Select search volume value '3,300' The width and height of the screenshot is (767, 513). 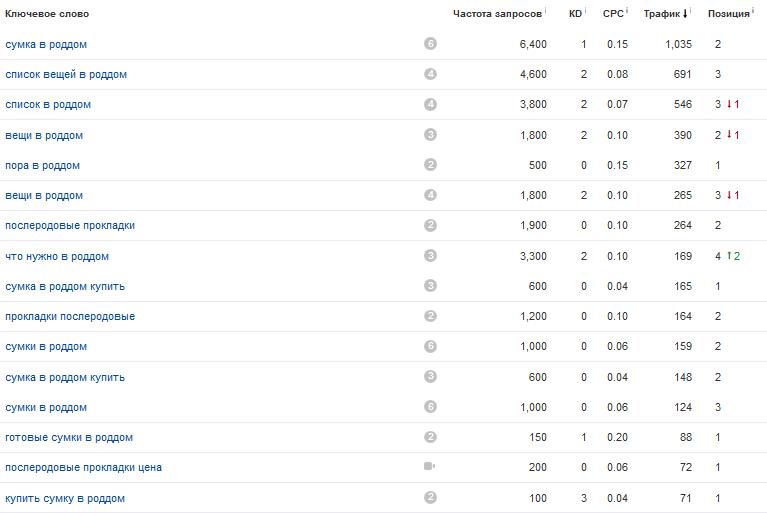[x=533, y=256]
